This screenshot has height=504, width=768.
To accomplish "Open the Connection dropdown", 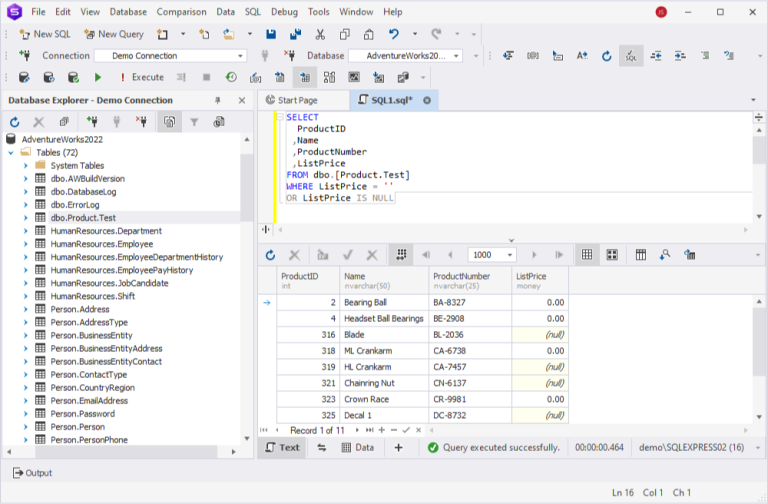I will 241,56.
